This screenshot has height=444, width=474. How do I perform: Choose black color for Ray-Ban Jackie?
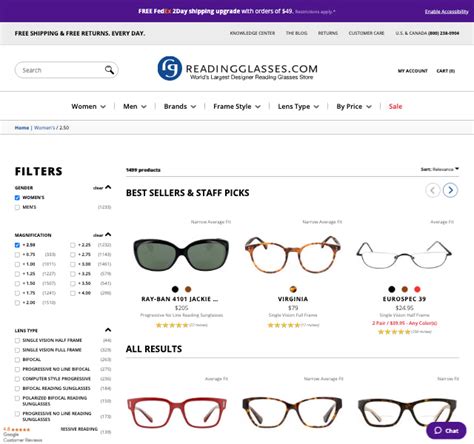[x=175, y=289]
